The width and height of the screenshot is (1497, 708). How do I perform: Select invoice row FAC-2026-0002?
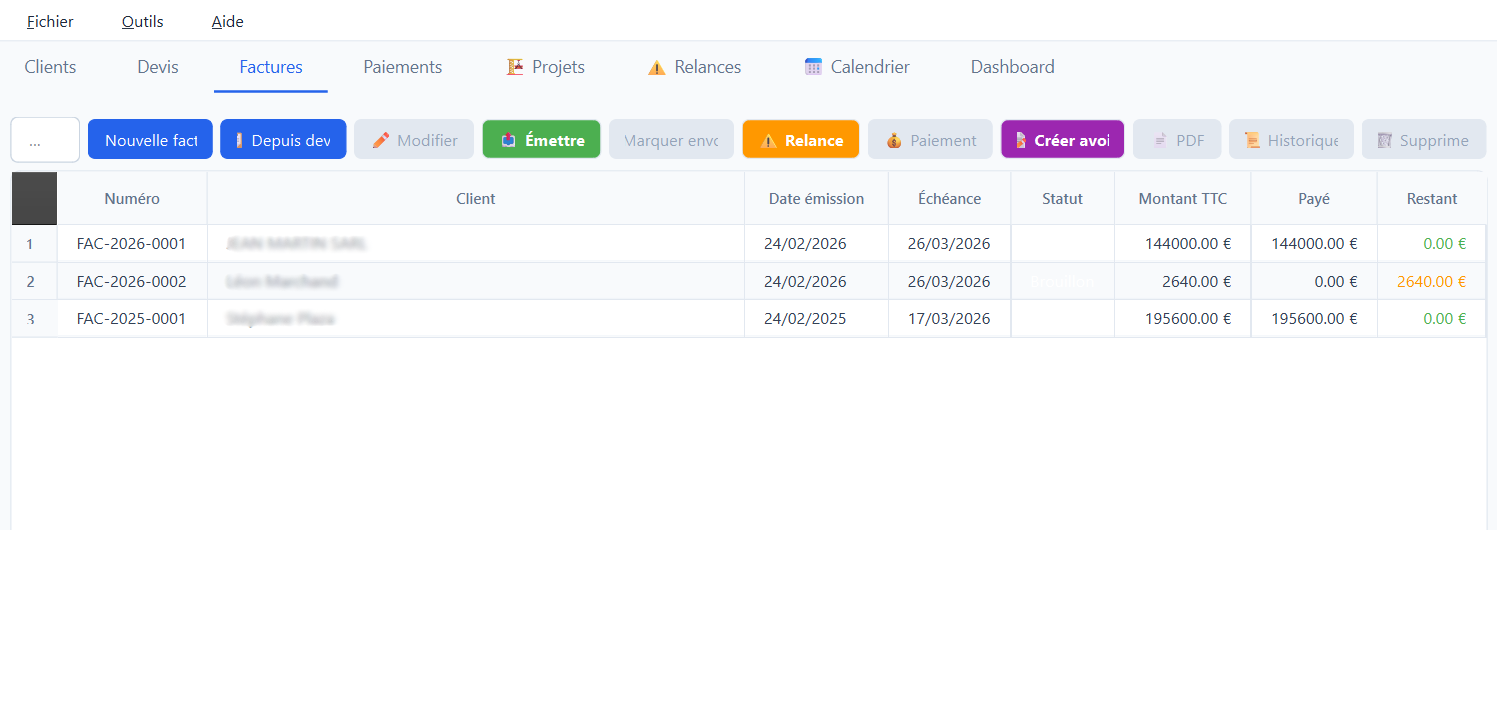pyautogui.click(x=131, y=282)
